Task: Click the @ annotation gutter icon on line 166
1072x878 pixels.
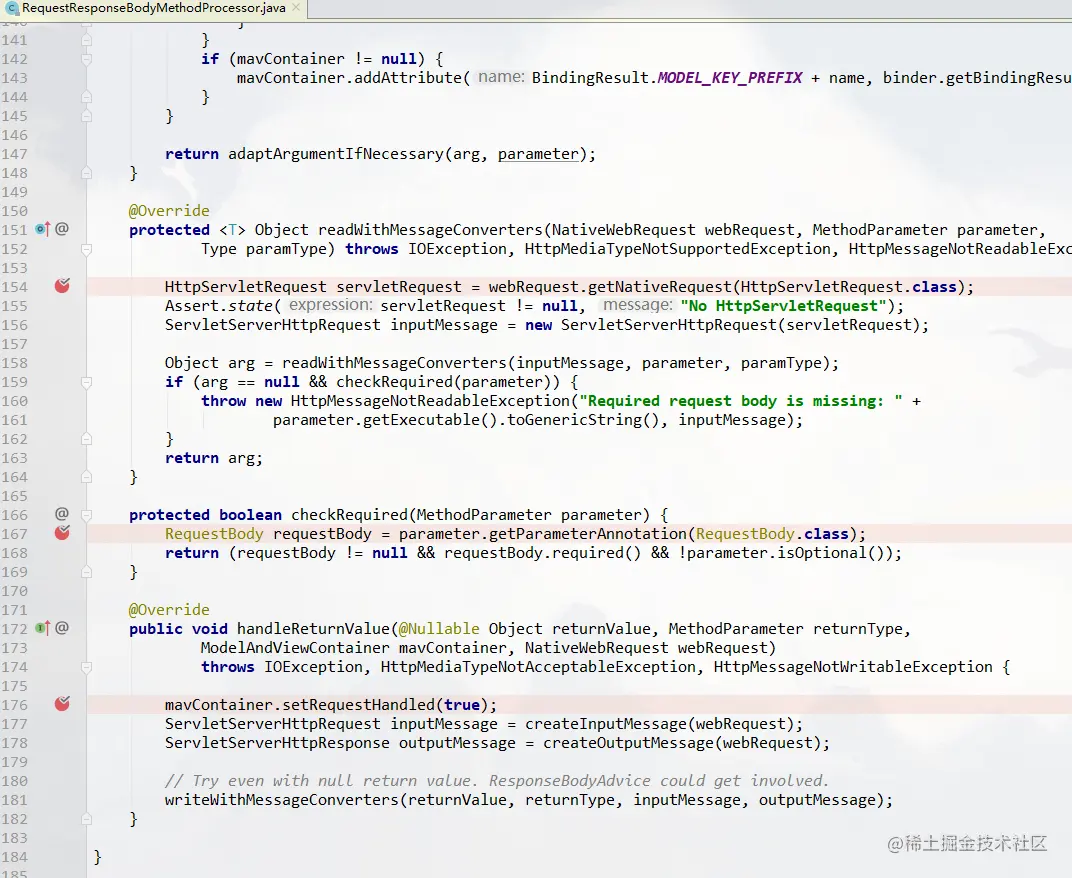Action: [62, 514]
